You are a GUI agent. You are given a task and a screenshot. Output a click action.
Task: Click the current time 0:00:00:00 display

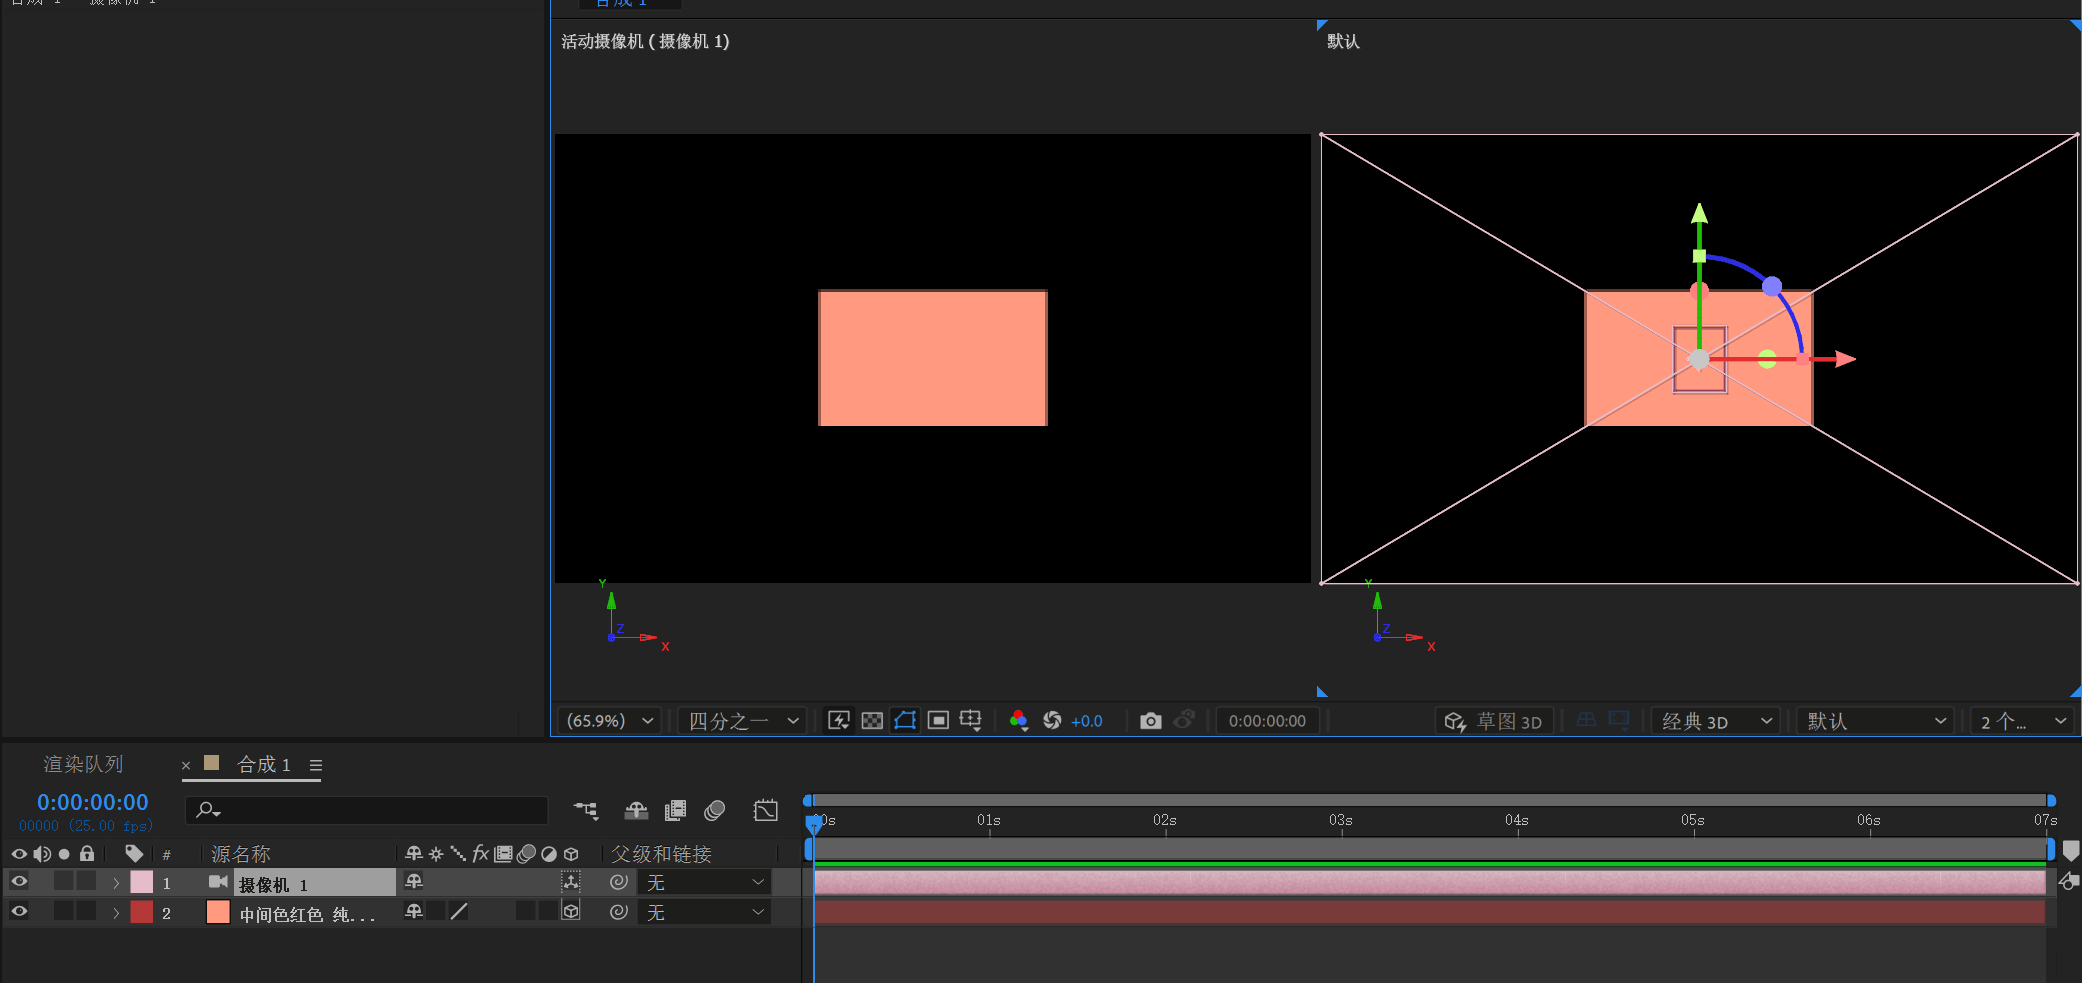(93, 802)
